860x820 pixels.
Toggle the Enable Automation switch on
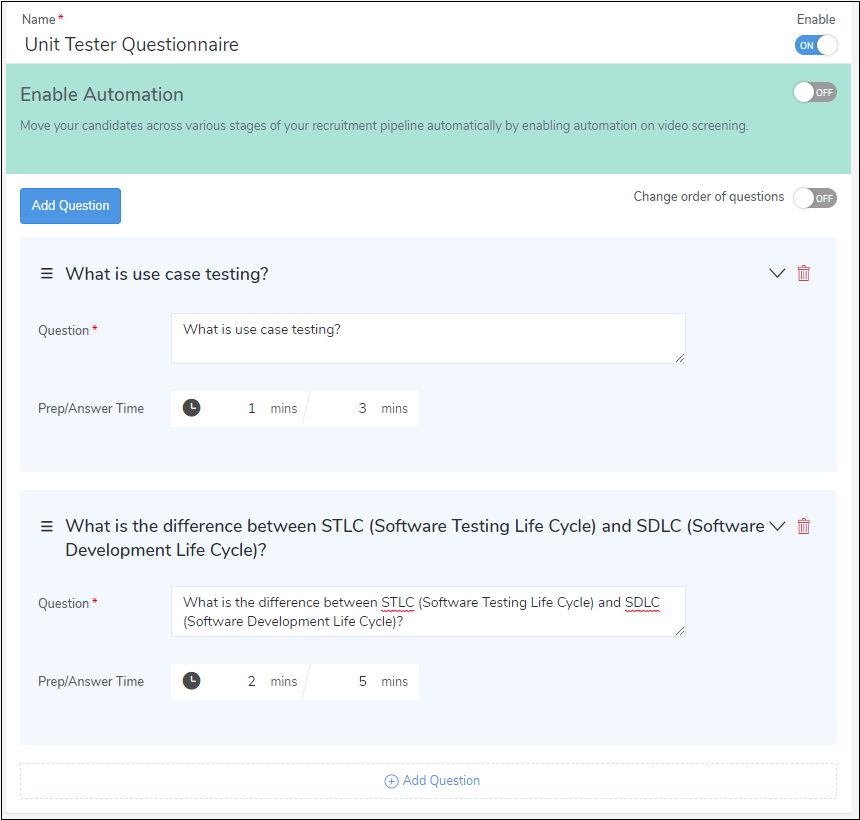(814, 92)
